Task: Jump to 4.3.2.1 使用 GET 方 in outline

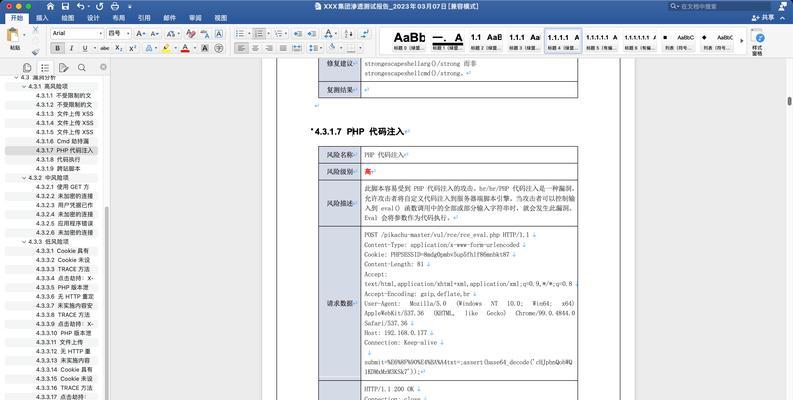Action: [x=62, y=187]
